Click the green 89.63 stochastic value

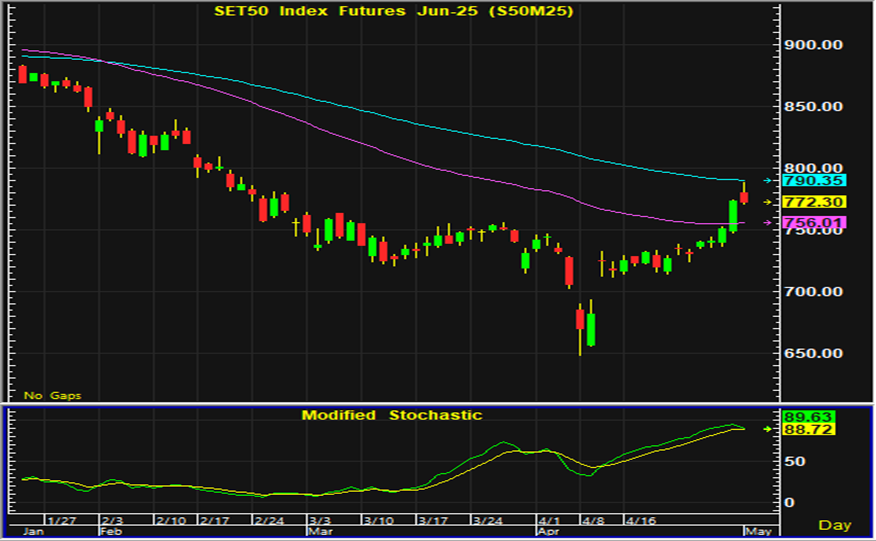pos(808,417)
